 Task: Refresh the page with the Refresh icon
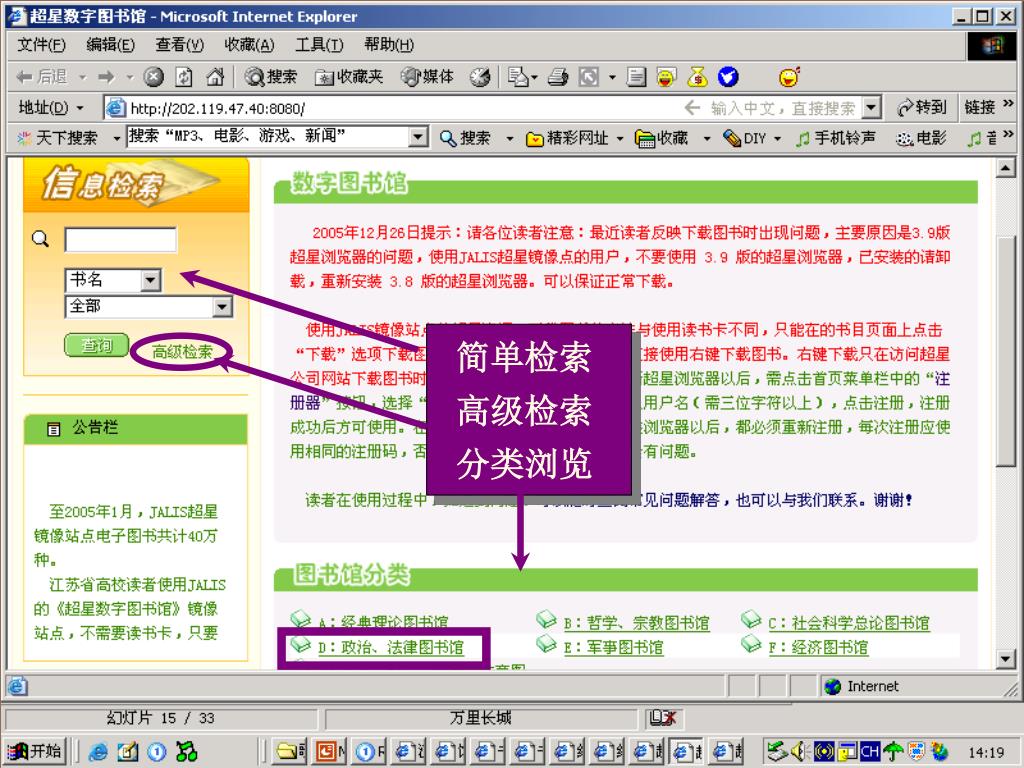pyautogui.click(x=184, y=77)
